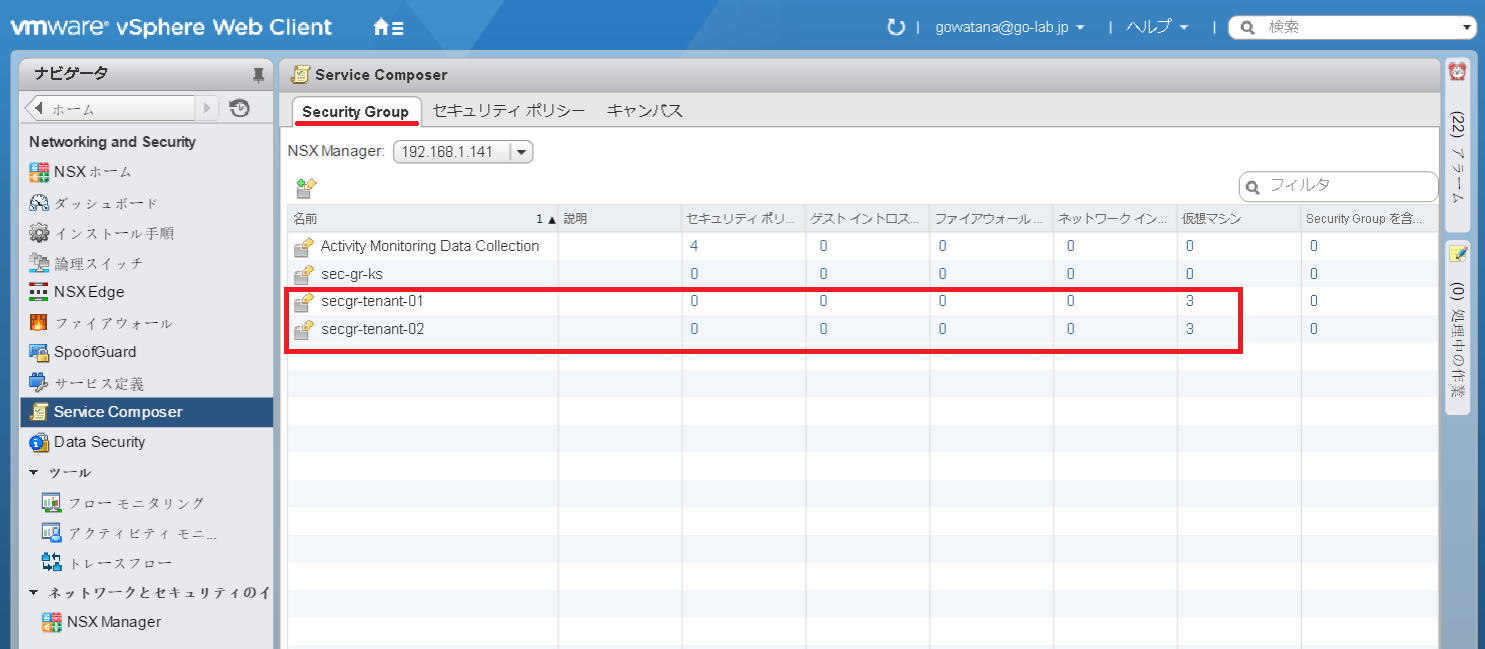Screen dimensions: 1485x649
Task: Sort by the 説明 column header
Action: (619, 218)
